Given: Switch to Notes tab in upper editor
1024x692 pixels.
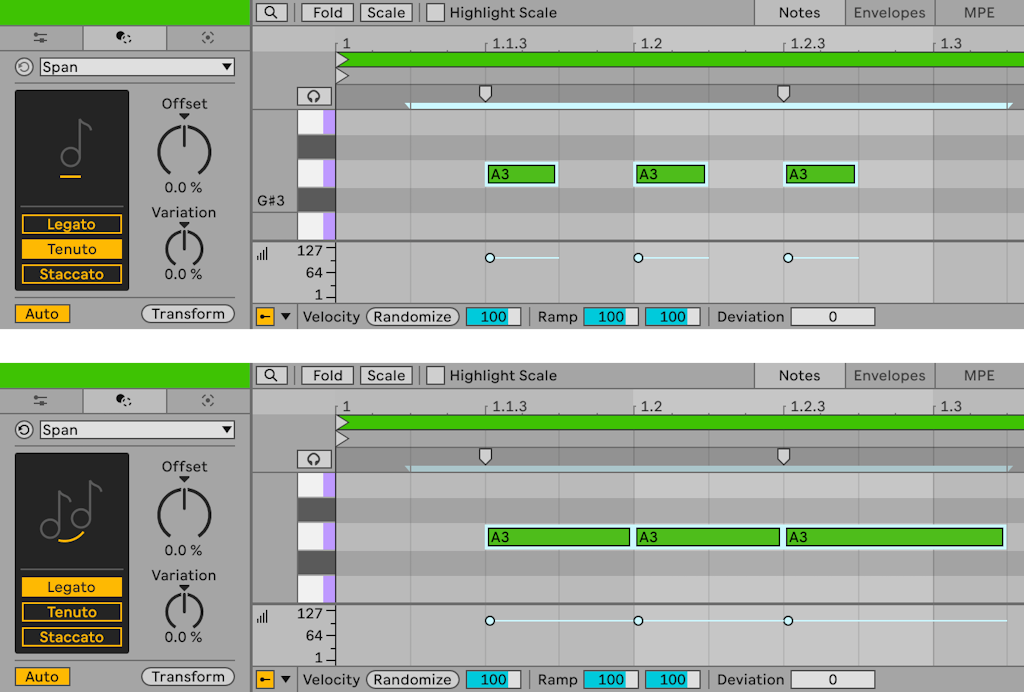Looking at the screenshot, I should (799, 12).
